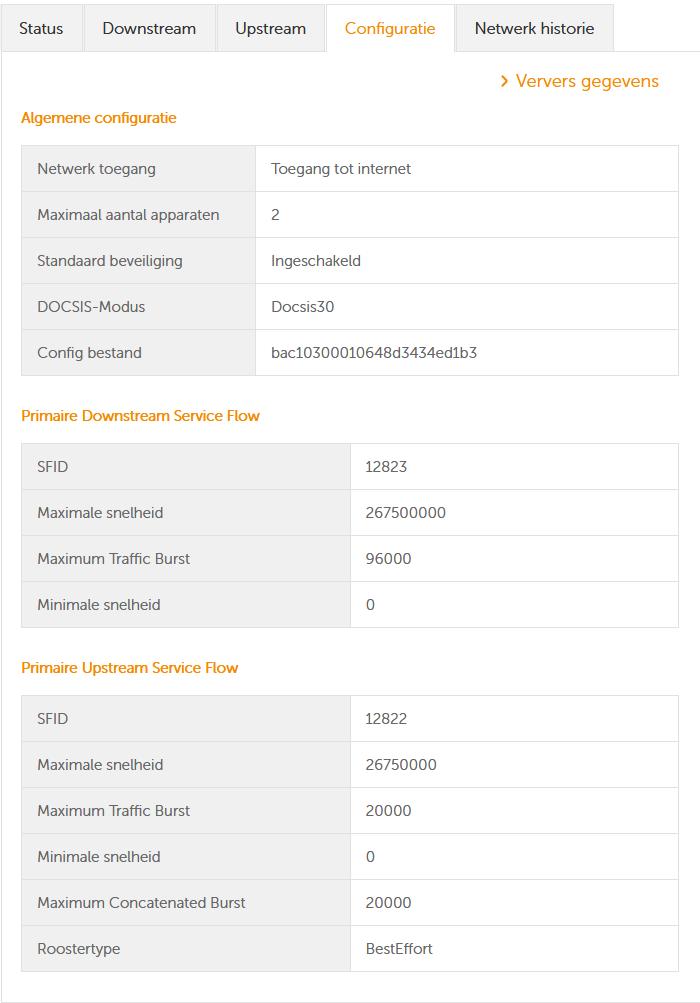The width and height of the screenshot is (700, 1003).
Task: Click the Maximum Concatenated Burst label
Action: [x=141, y=903]
